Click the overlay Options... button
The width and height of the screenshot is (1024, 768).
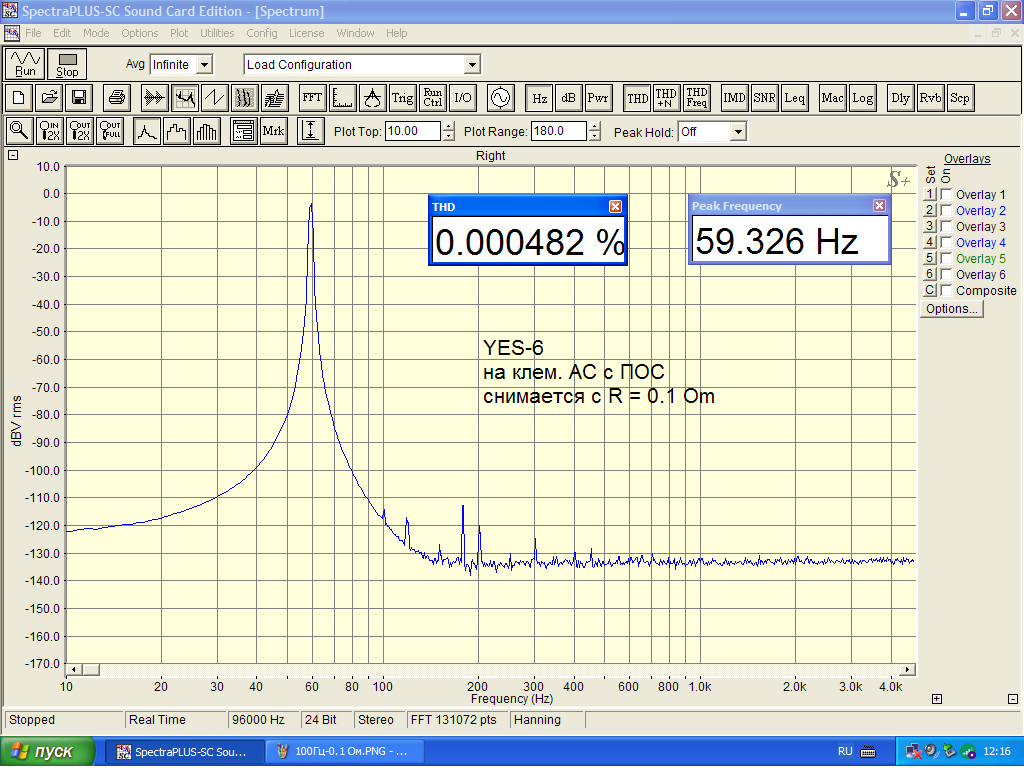pyautogui.click(x=951, y=309)
